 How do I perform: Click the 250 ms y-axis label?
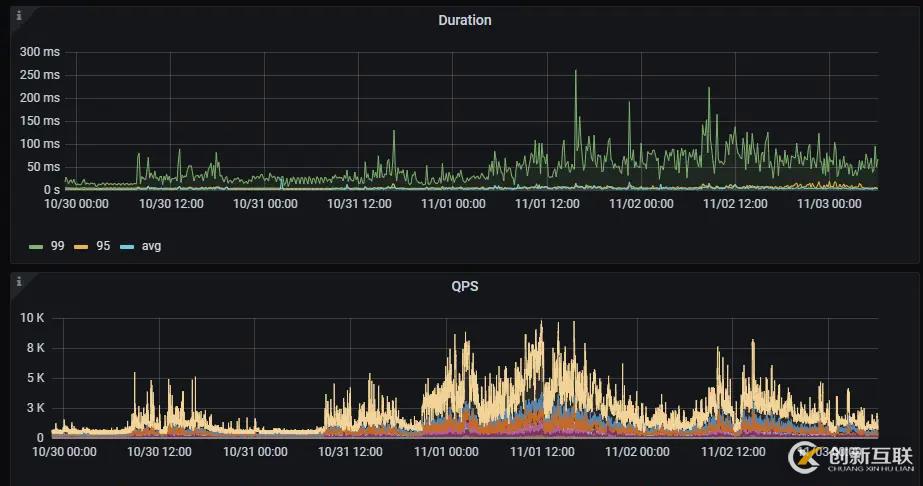39,75
